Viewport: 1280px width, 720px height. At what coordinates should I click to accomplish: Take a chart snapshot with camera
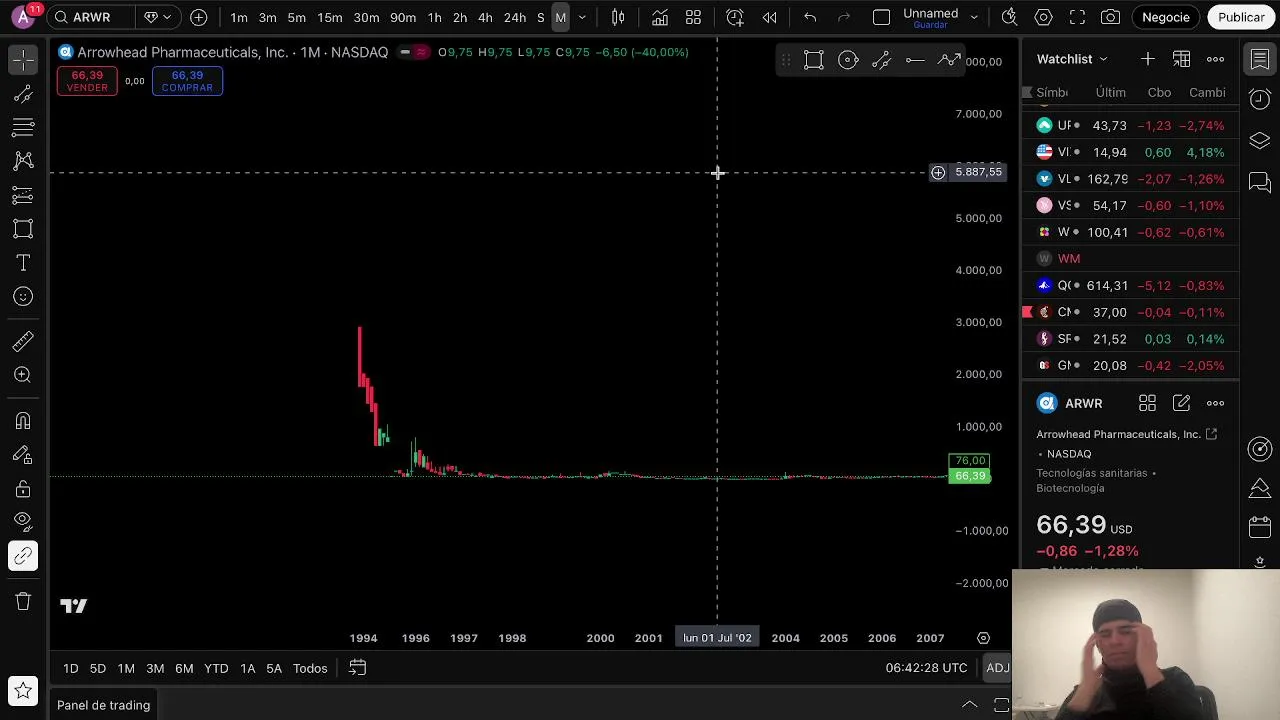[1111, 17]
